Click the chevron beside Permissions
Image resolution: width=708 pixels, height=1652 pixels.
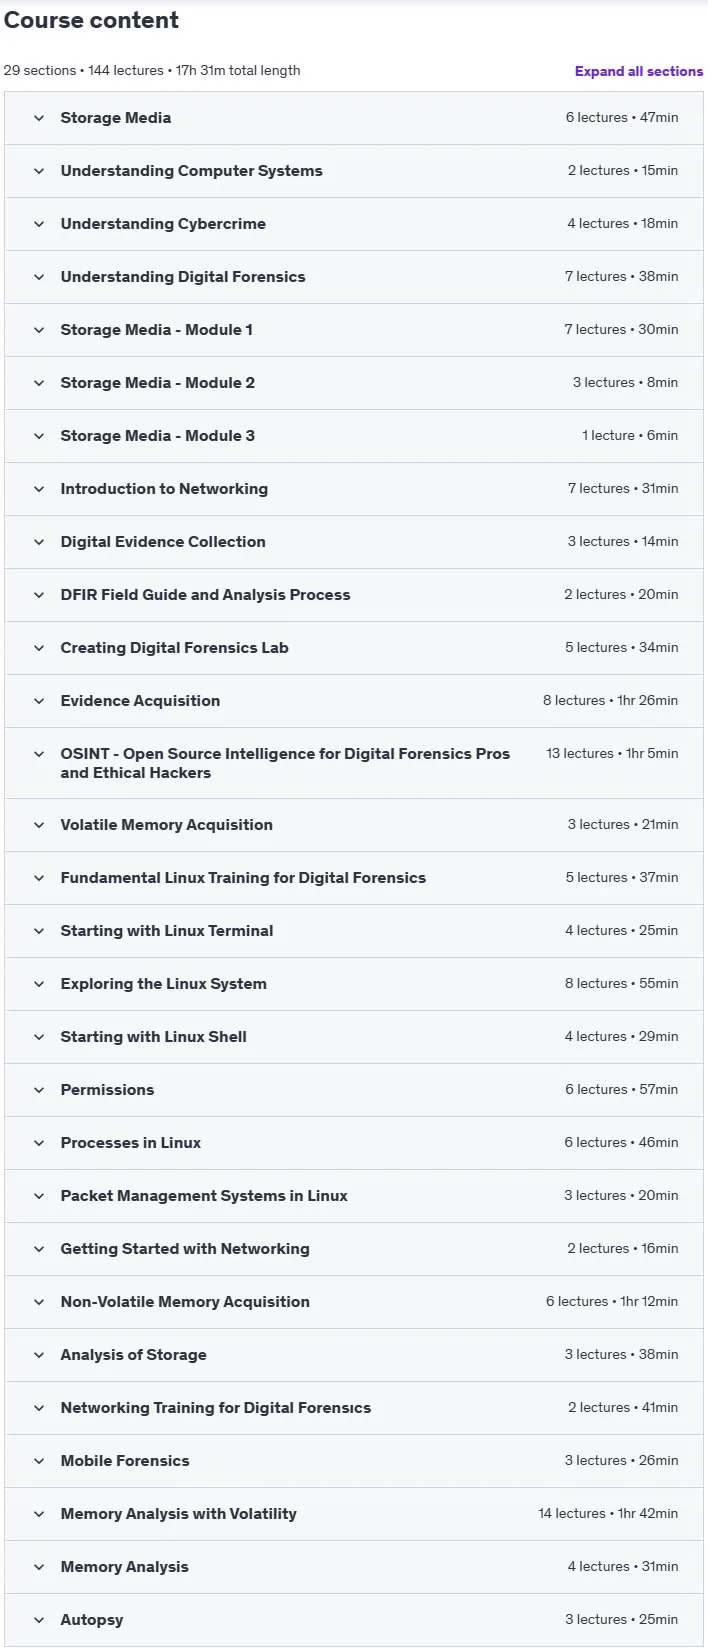[x=39, y=1090]
